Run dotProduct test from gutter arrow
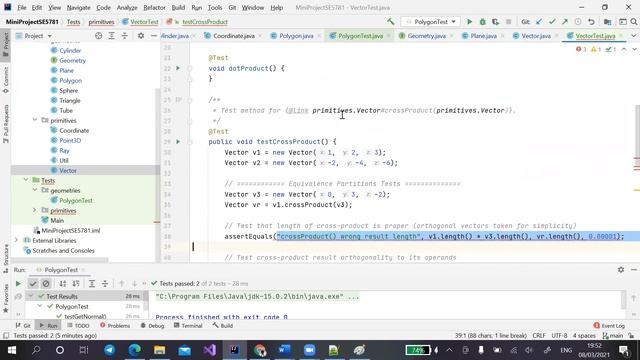 178,68
